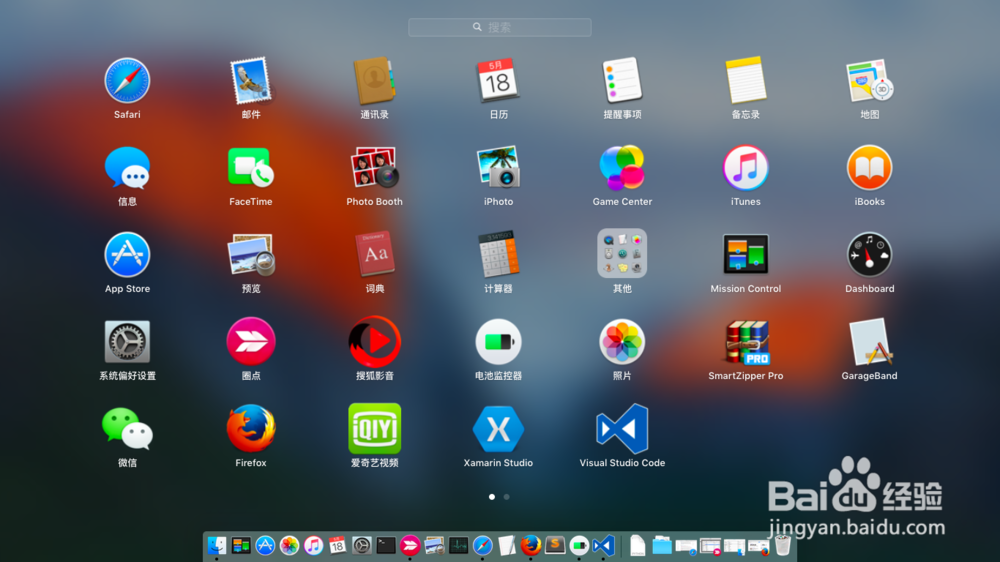Viewport: 1000px width, 562px height.
Task: Open the 其他 folder of apps
Action: [x=622, y=253]
